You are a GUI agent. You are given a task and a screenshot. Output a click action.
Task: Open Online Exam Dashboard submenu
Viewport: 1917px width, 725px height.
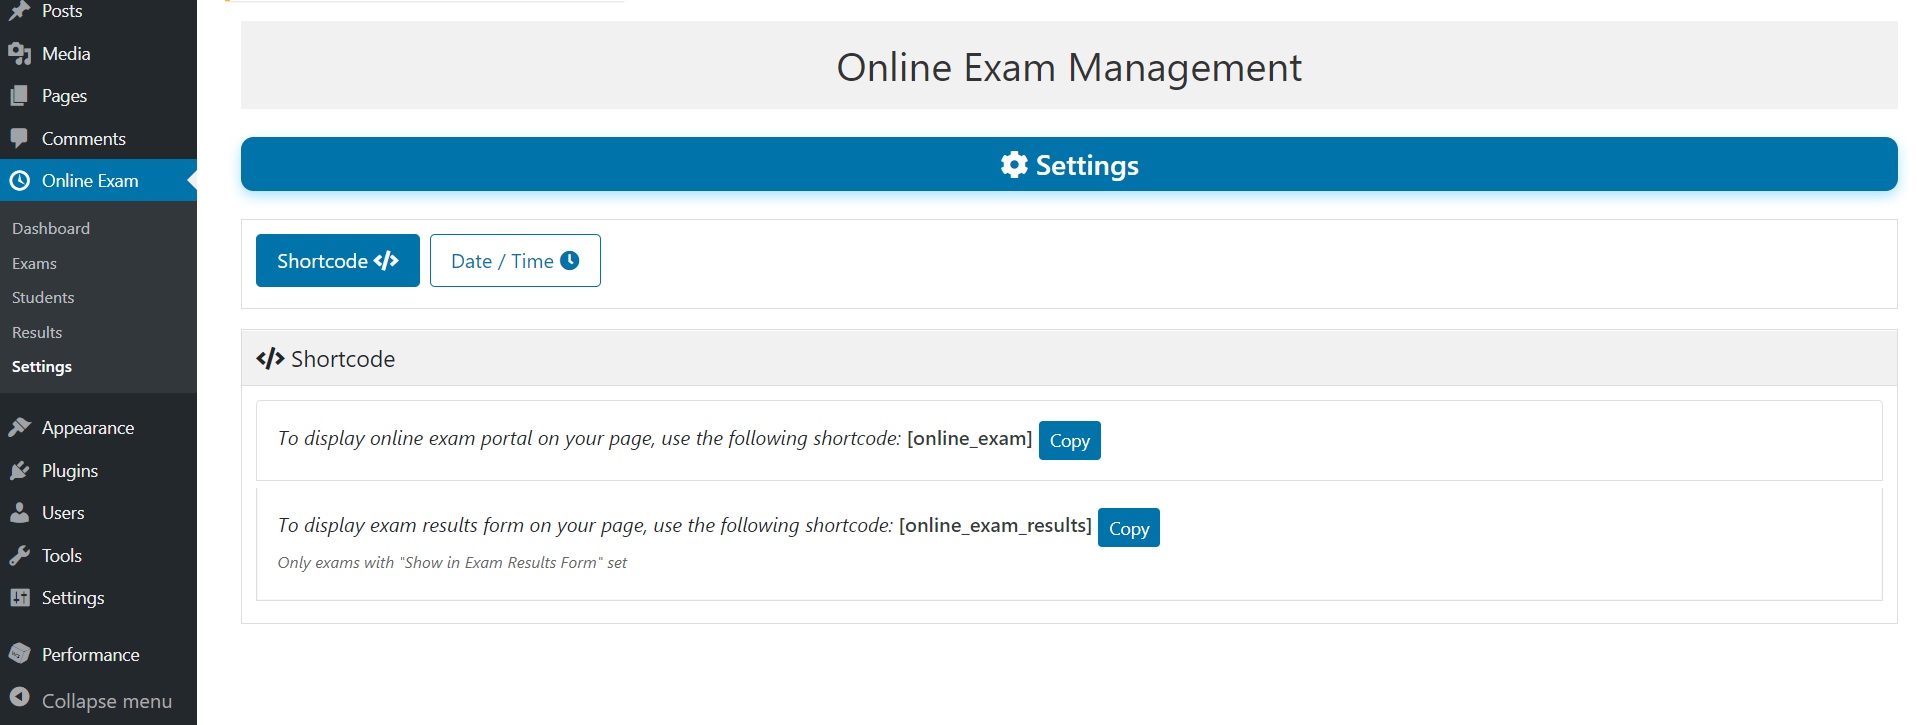tap(51, 228)
